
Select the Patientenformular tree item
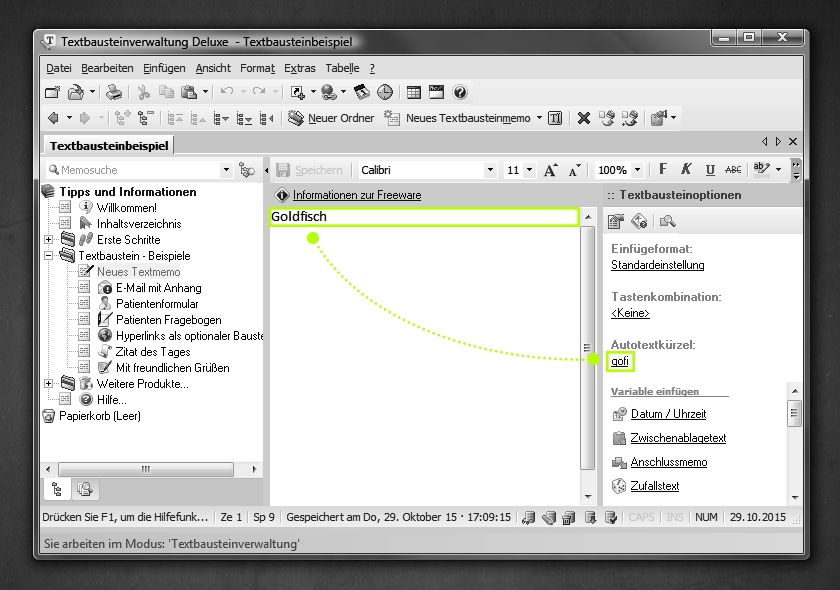pos(157,304)
